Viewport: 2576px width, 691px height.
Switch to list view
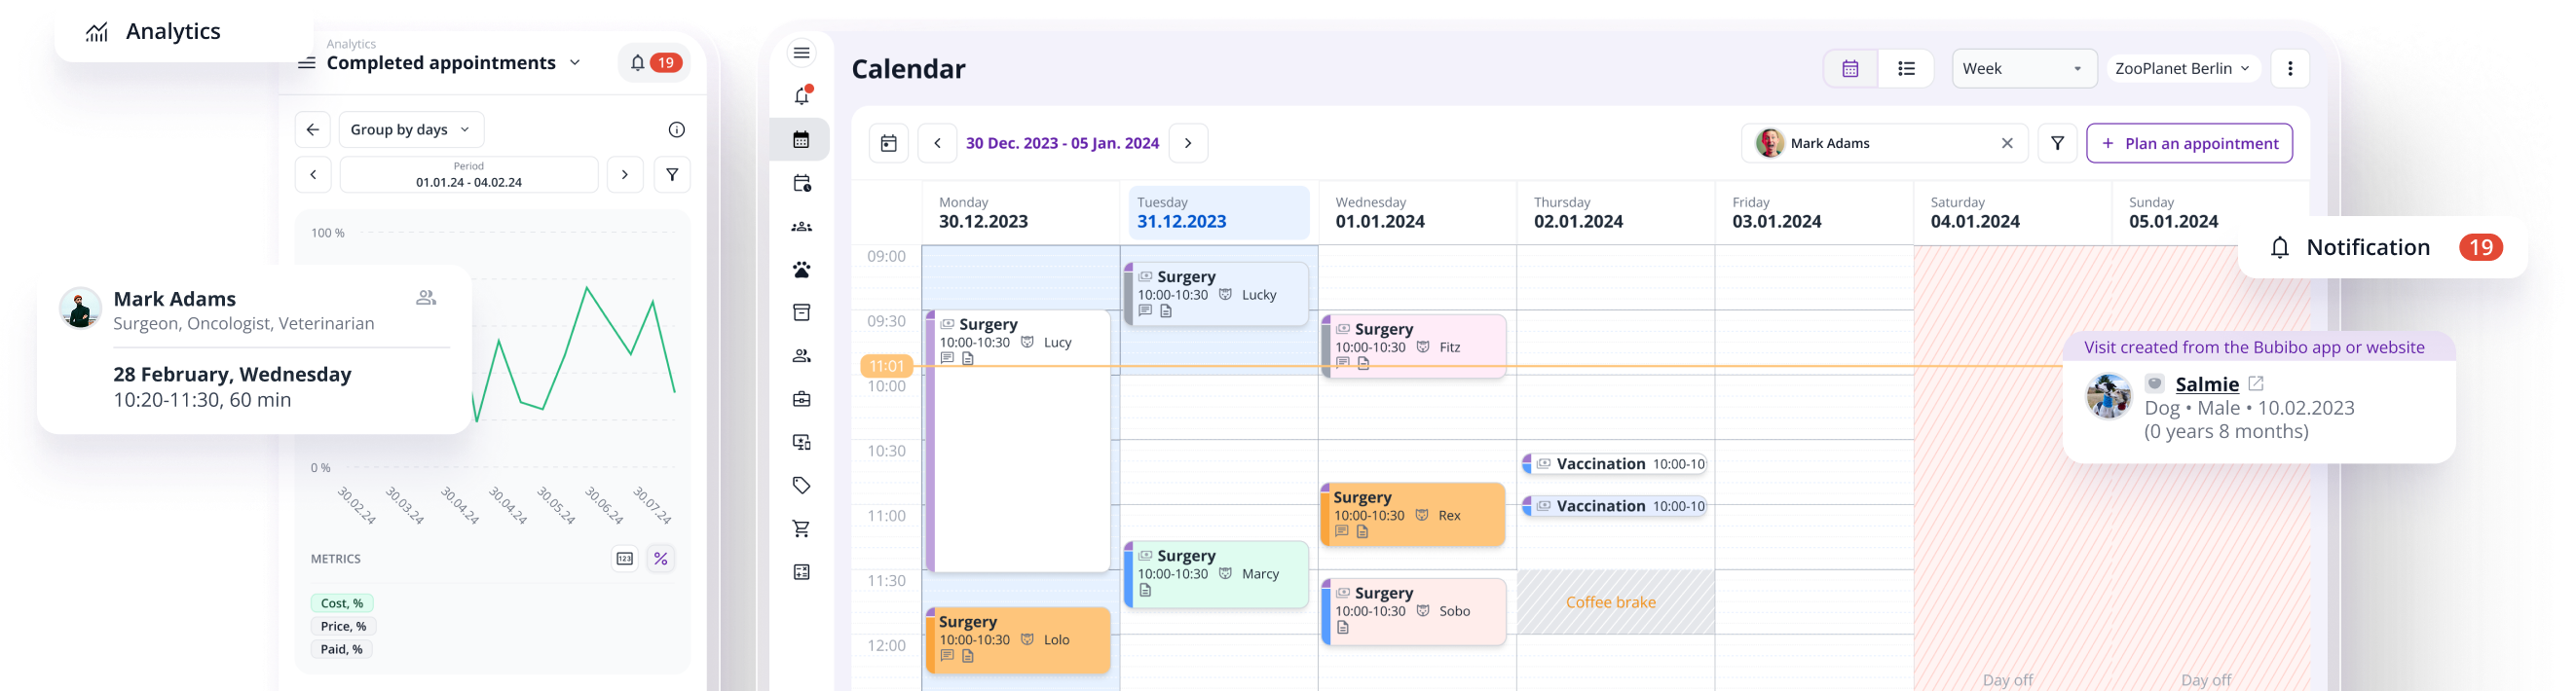click(1906, 69)
